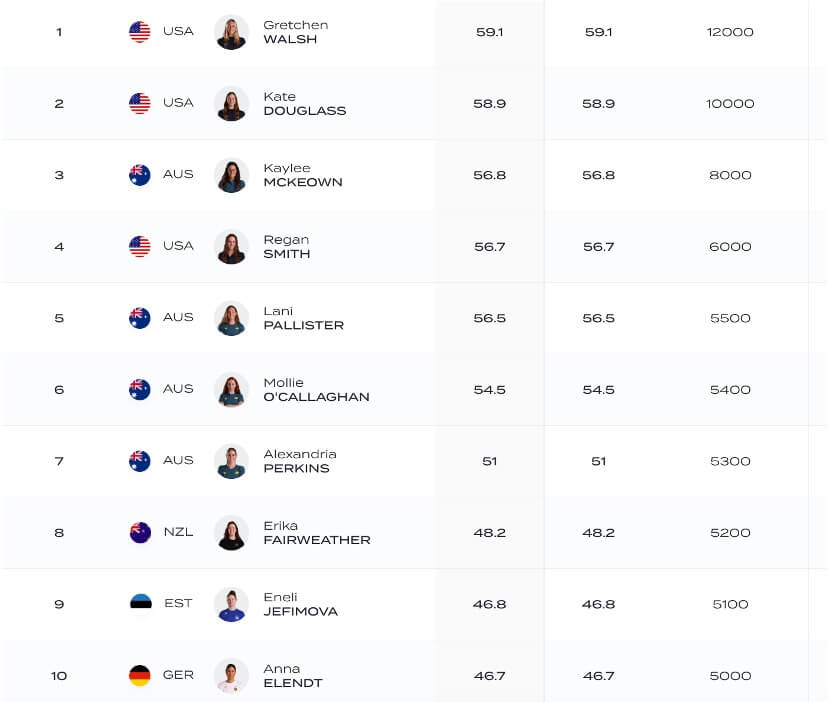Viewport: 828px width, 702px height.
Task: Click the USA flag next to Kate Douglass
Action: click(x=140, y=103)
